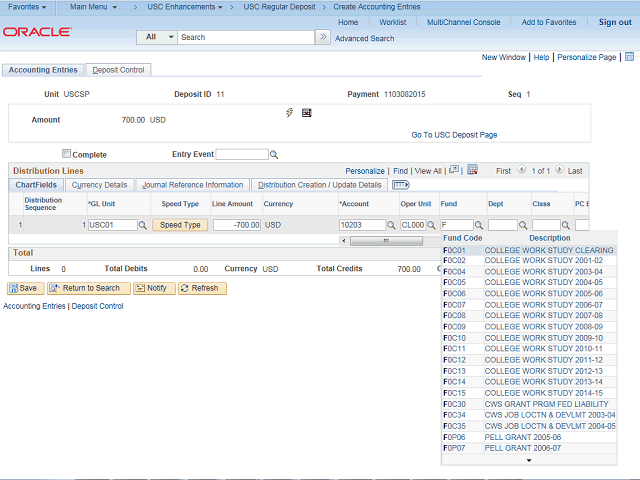640x480 pixels.
Task: Click the download grid to spreadsheet icon
Action: click(472, 171)
